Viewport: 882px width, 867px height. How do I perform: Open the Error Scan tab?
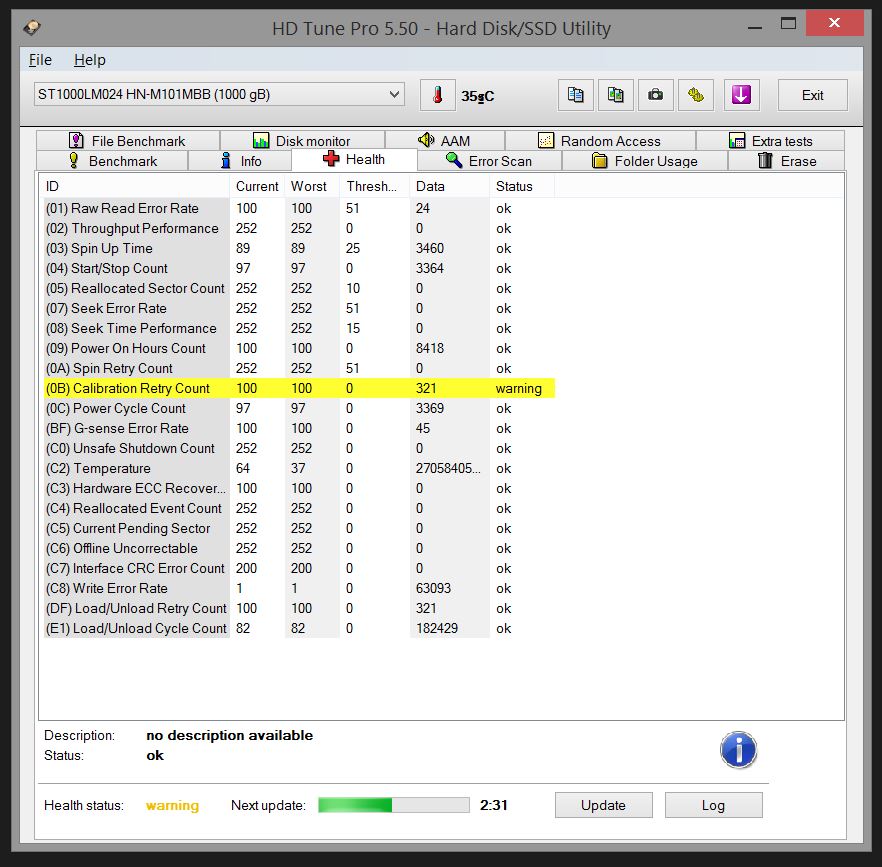point(489,161)
